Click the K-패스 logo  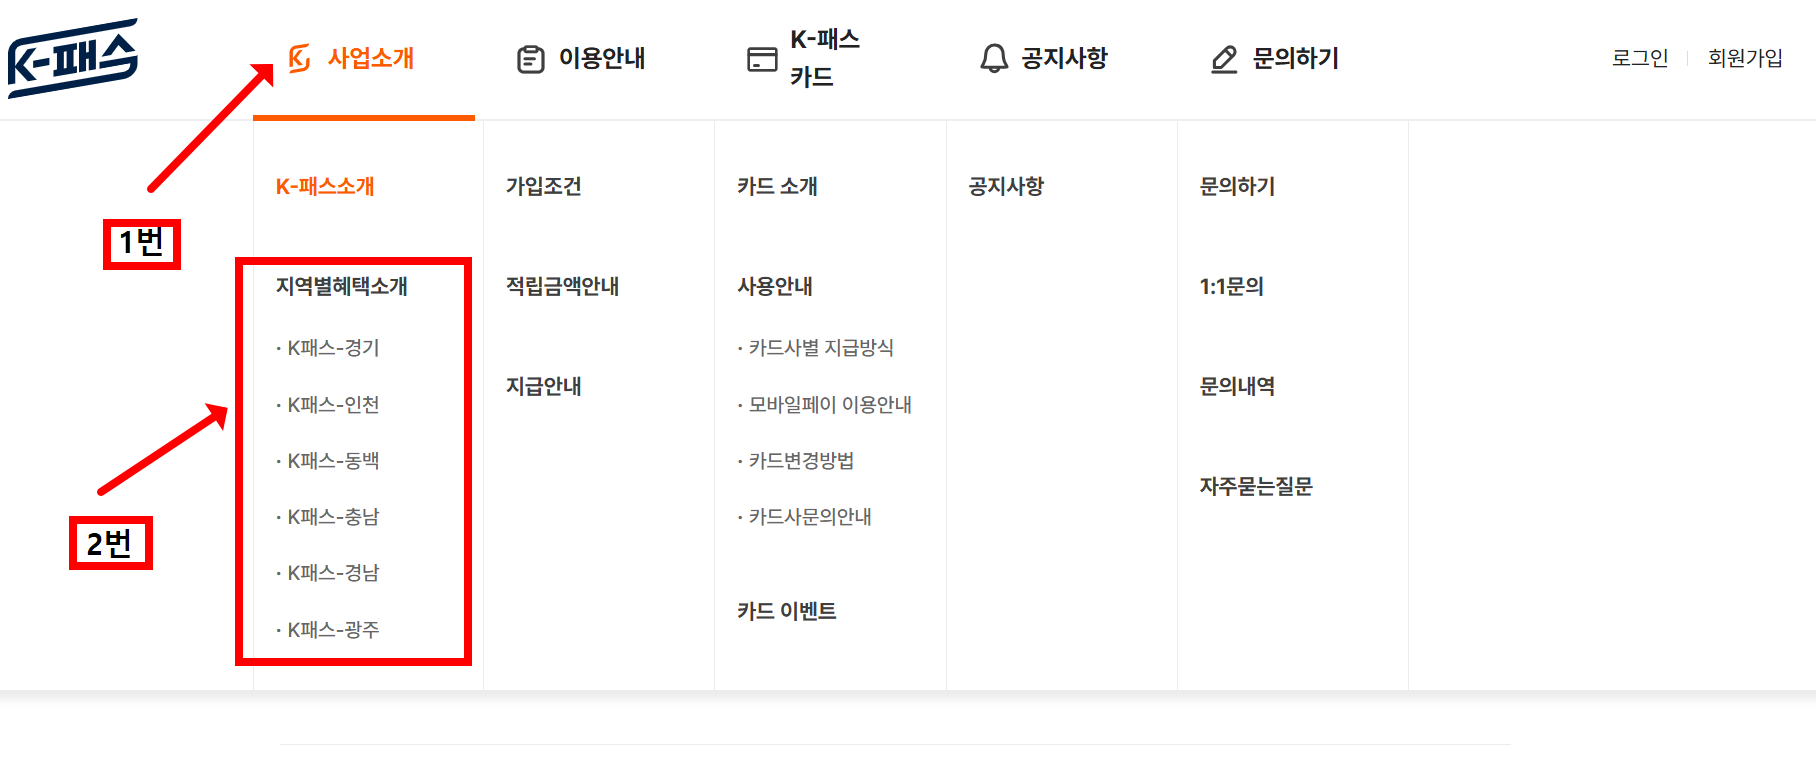[x=70, y=55]
